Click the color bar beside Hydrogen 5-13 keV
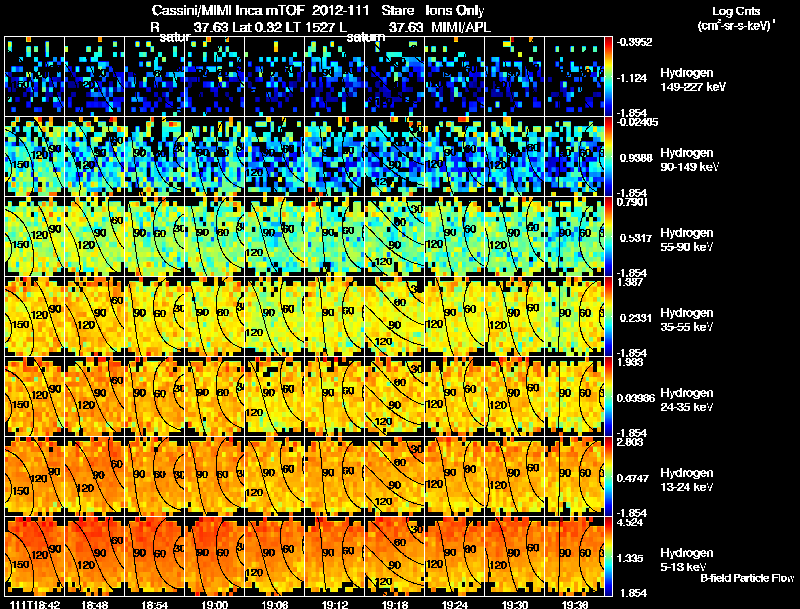 coord(608,557)
